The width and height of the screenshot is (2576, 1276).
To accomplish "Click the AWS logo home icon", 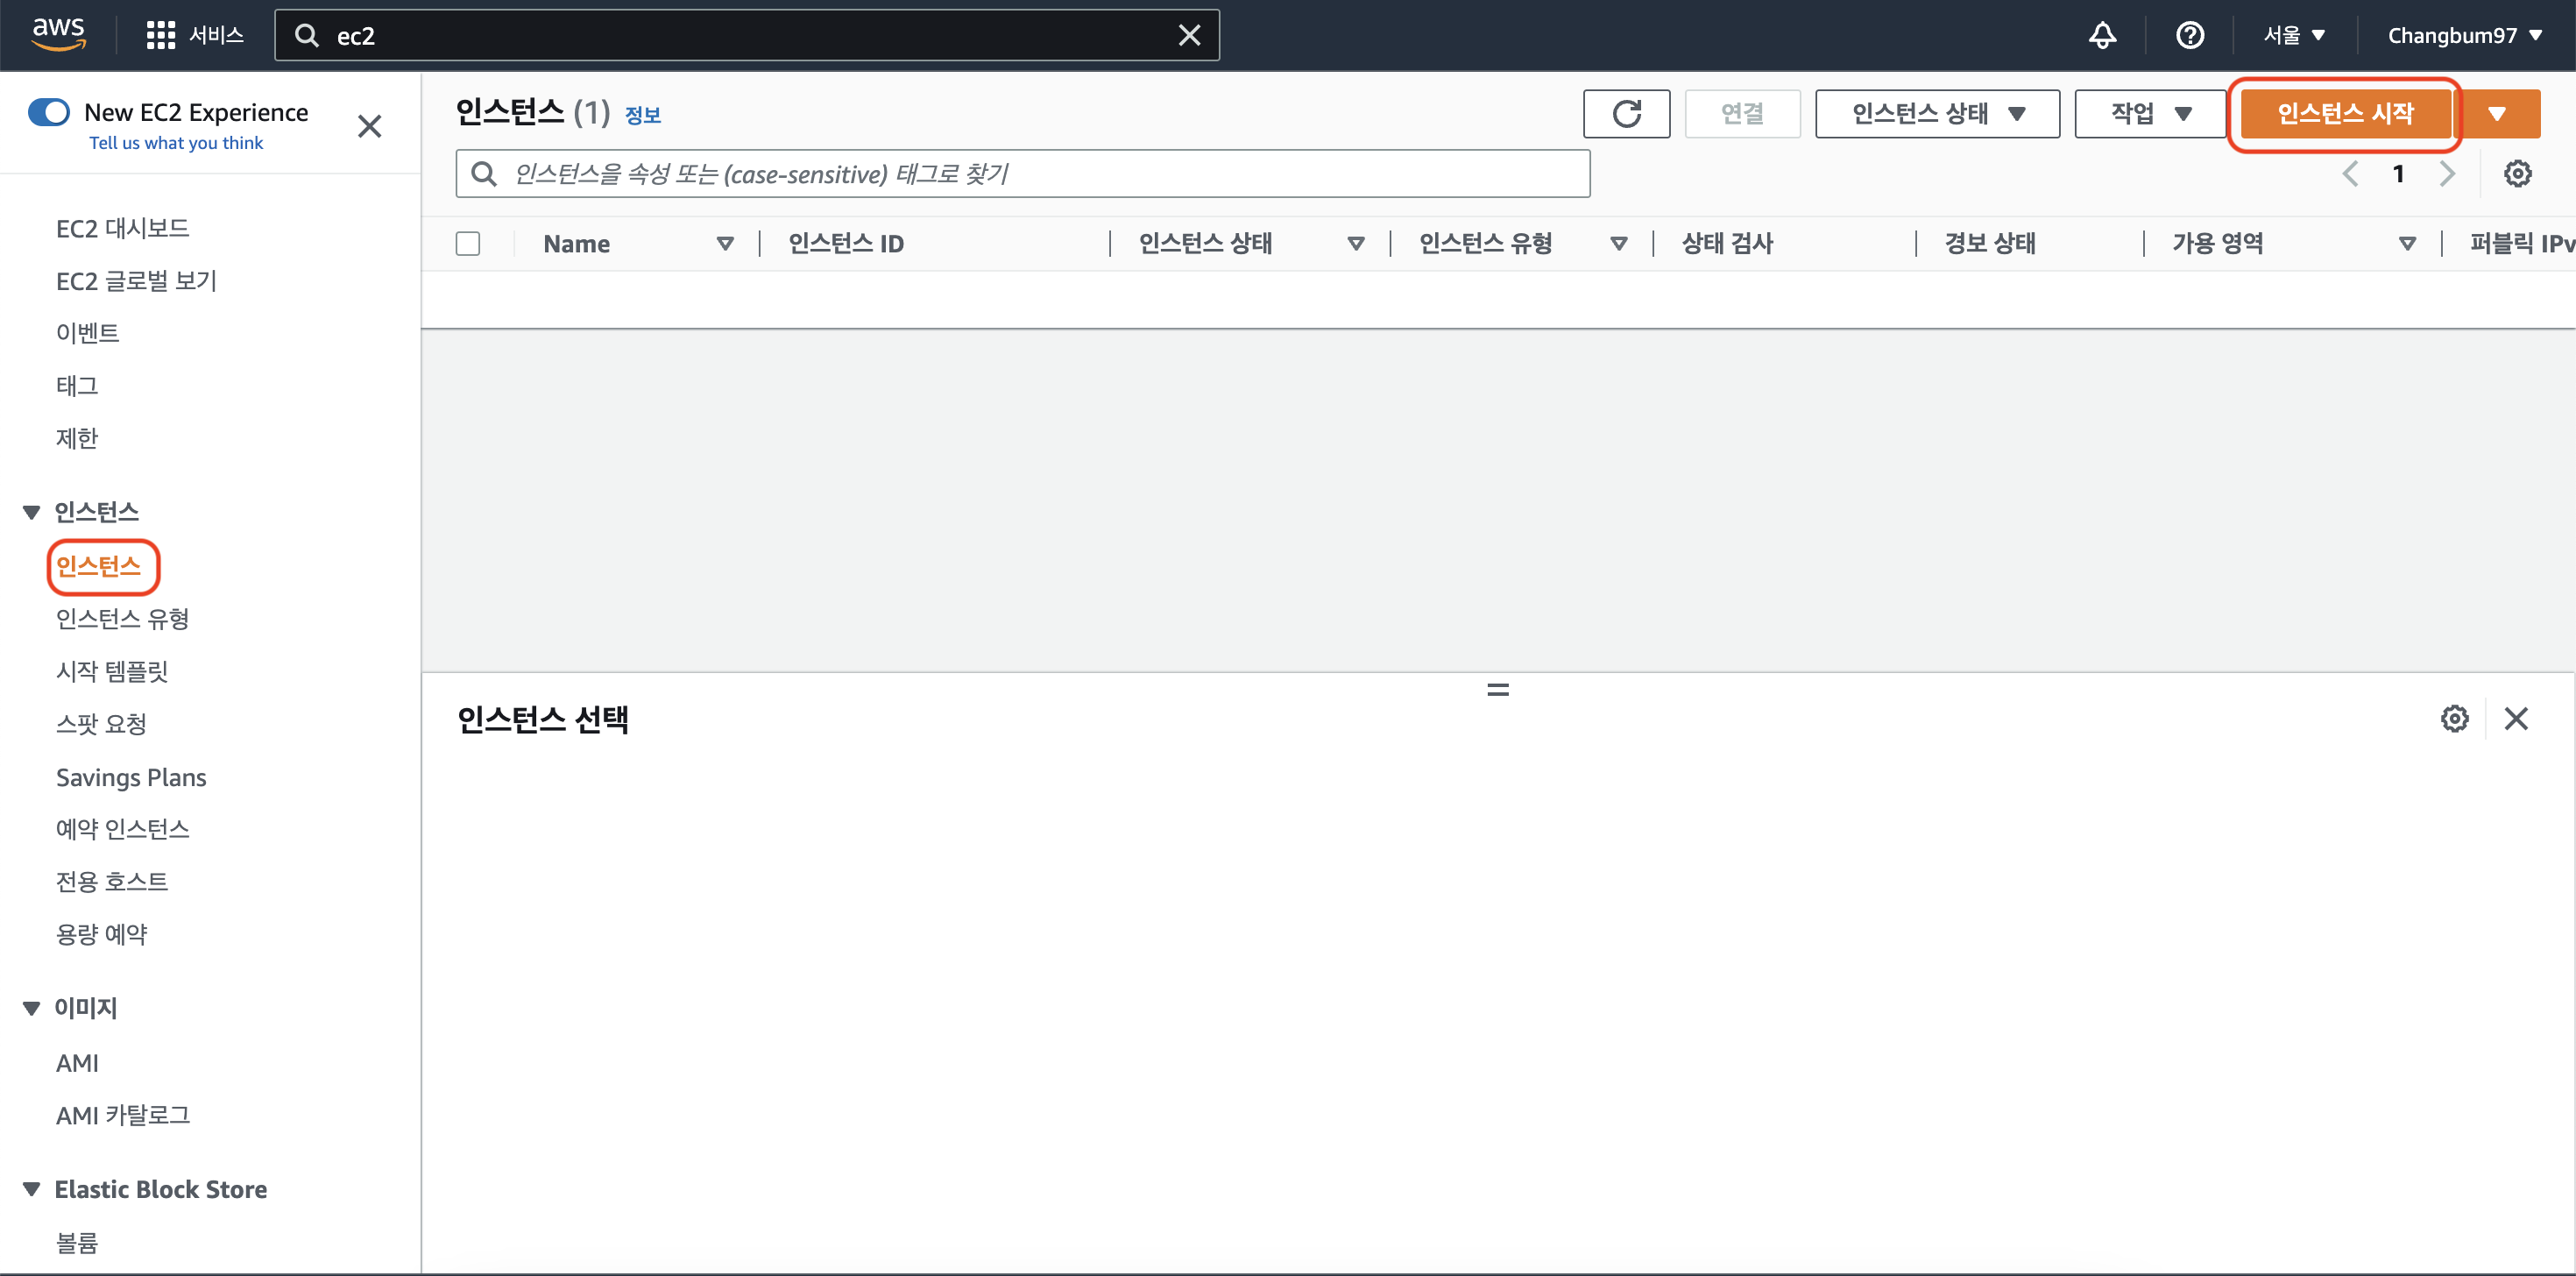I will pyautogui.click(x=59, y=34).
